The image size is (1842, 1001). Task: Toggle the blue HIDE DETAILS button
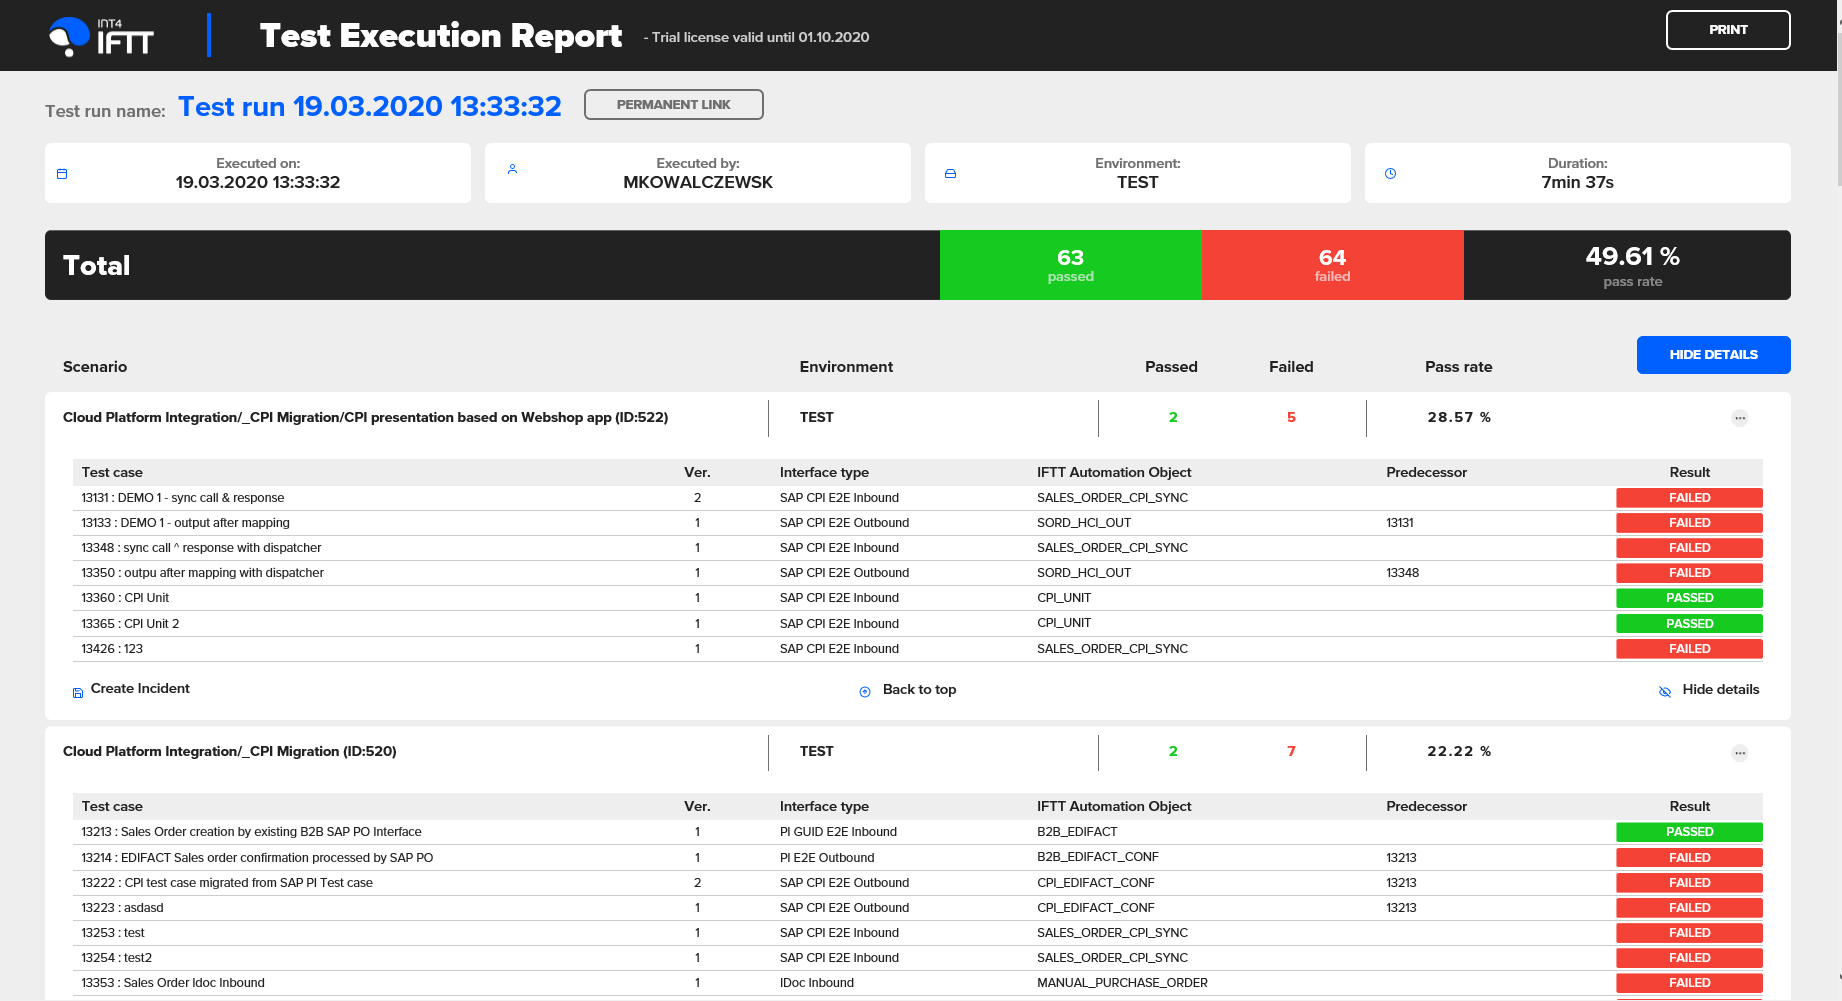point(1713,355)
